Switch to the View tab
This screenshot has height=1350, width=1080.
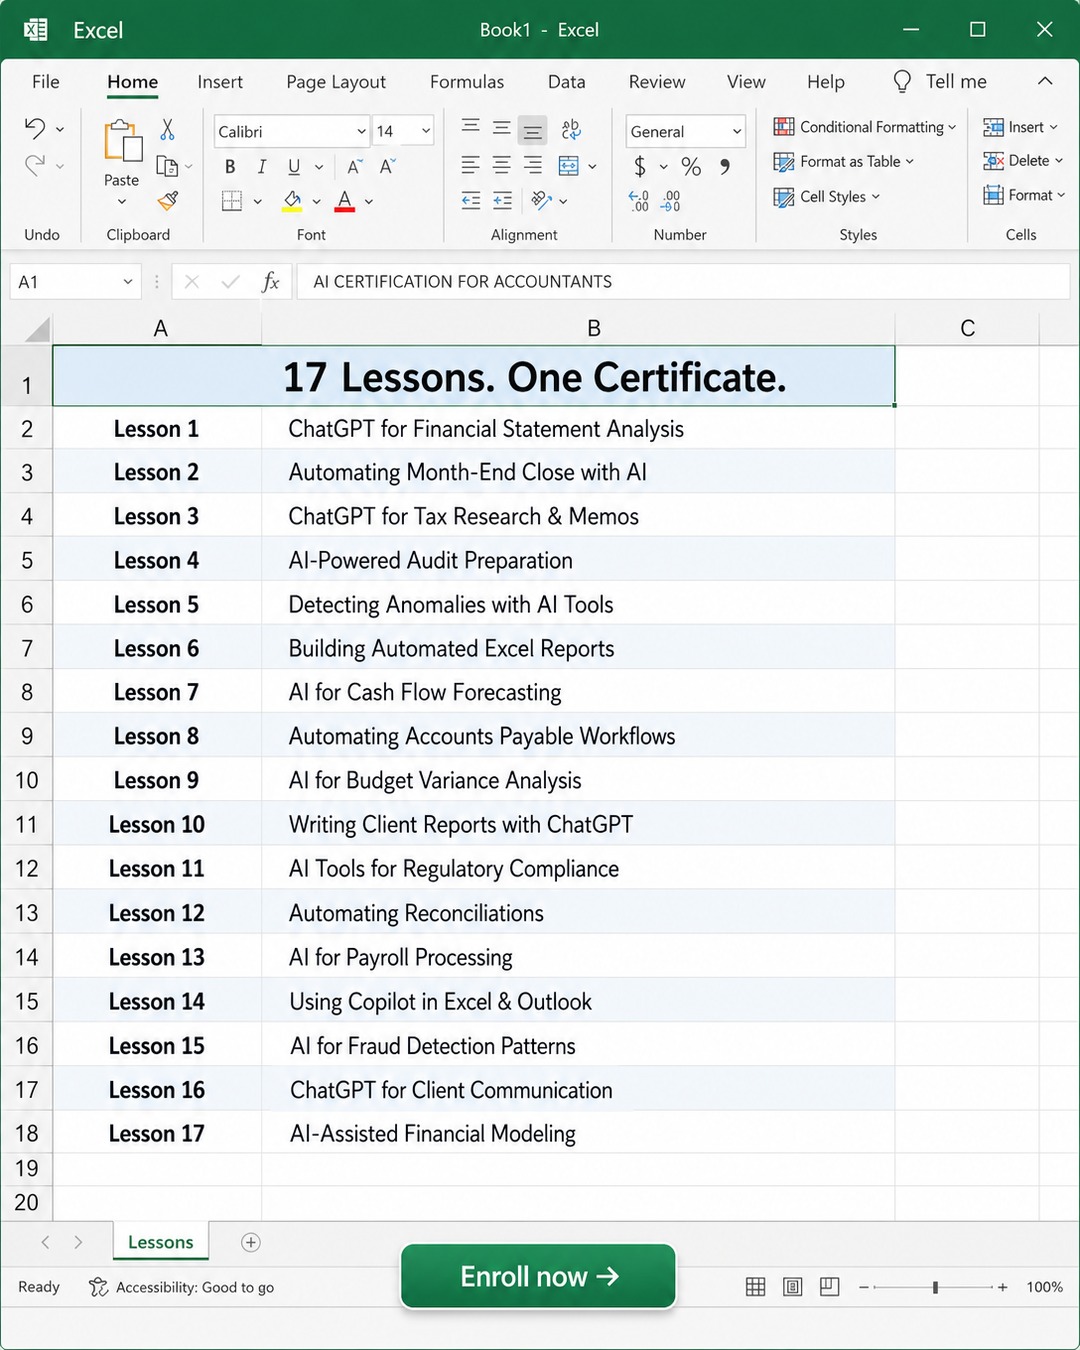point(746,82)
